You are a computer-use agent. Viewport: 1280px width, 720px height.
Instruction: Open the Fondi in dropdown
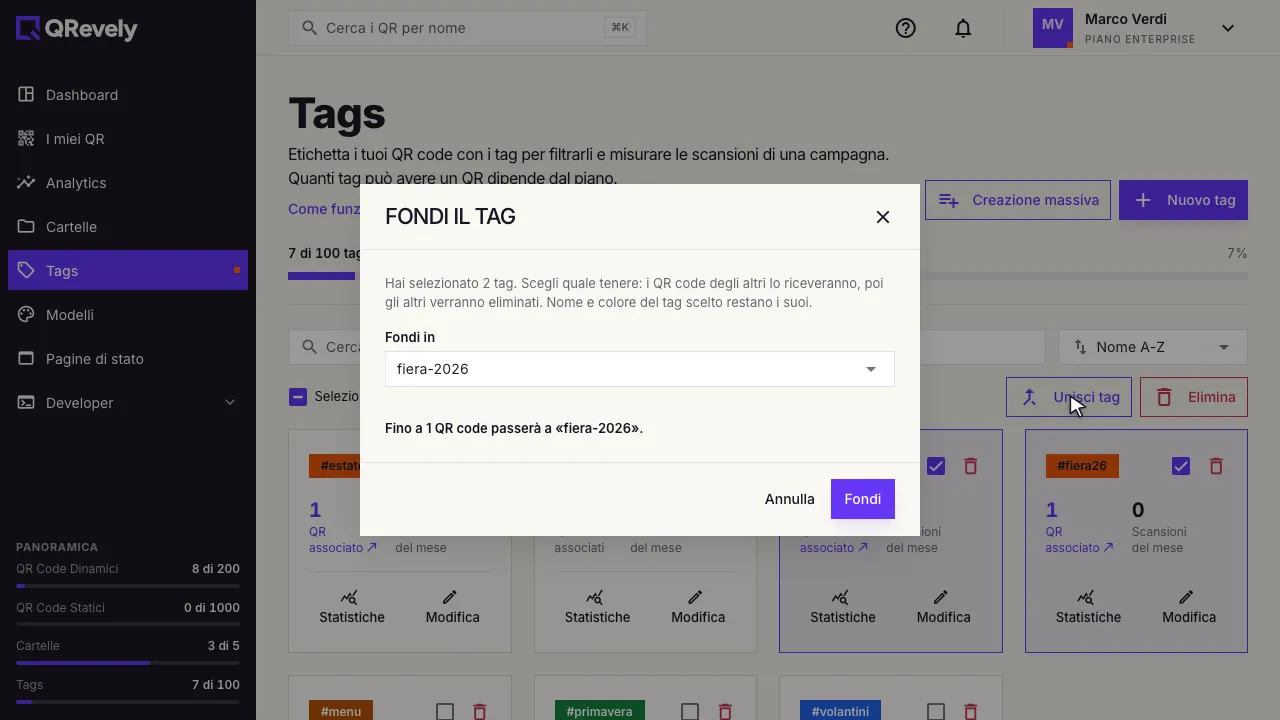640,369
